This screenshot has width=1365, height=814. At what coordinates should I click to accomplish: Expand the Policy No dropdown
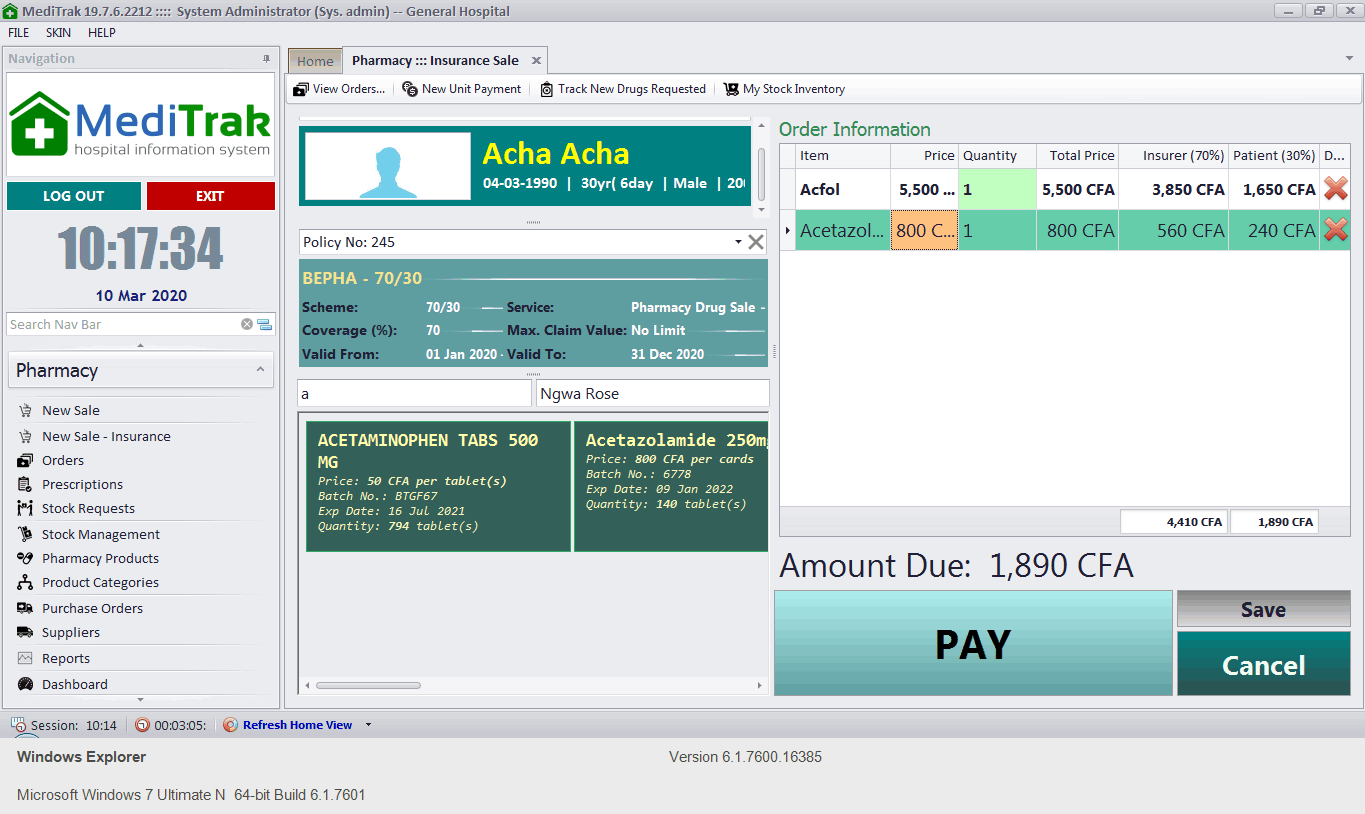(x=738, y=242)
